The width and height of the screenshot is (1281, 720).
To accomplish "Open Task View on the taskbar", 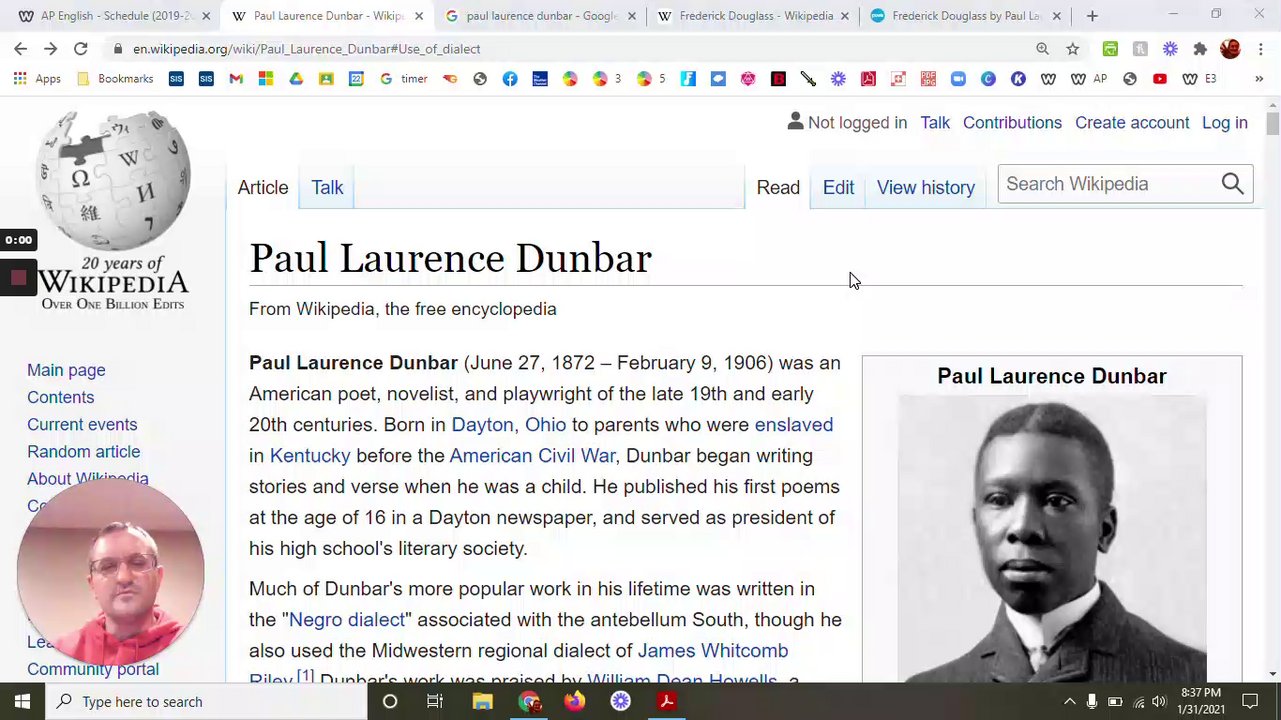I will pyautogui.click(x=434, y=701).
